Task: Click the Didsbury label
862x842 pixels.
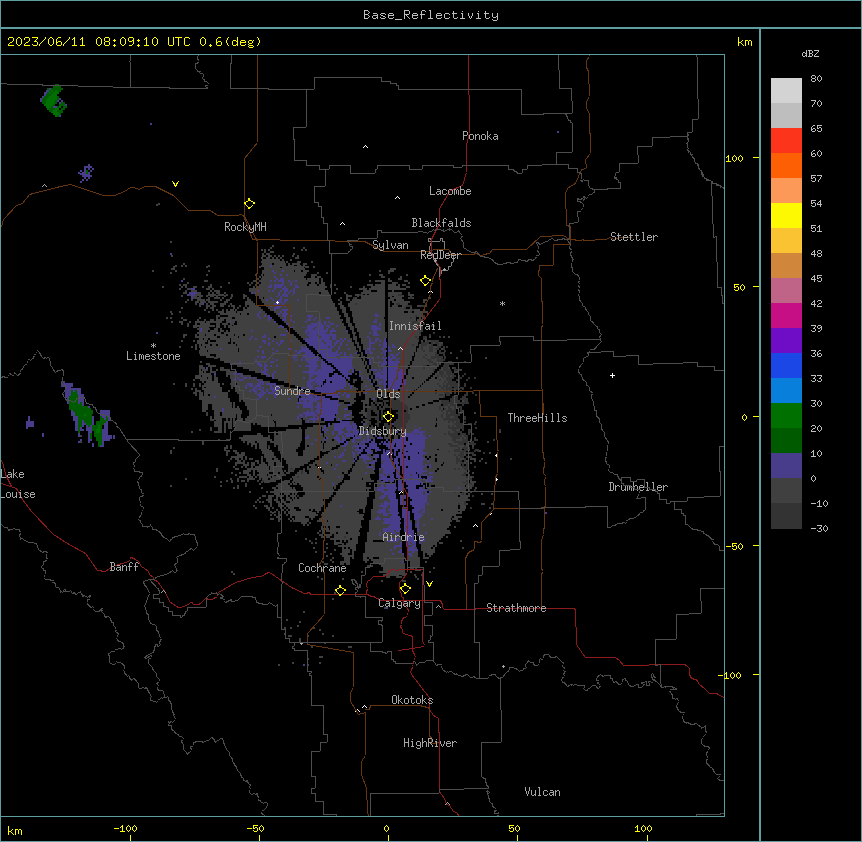Action: (x=383, y=431)
